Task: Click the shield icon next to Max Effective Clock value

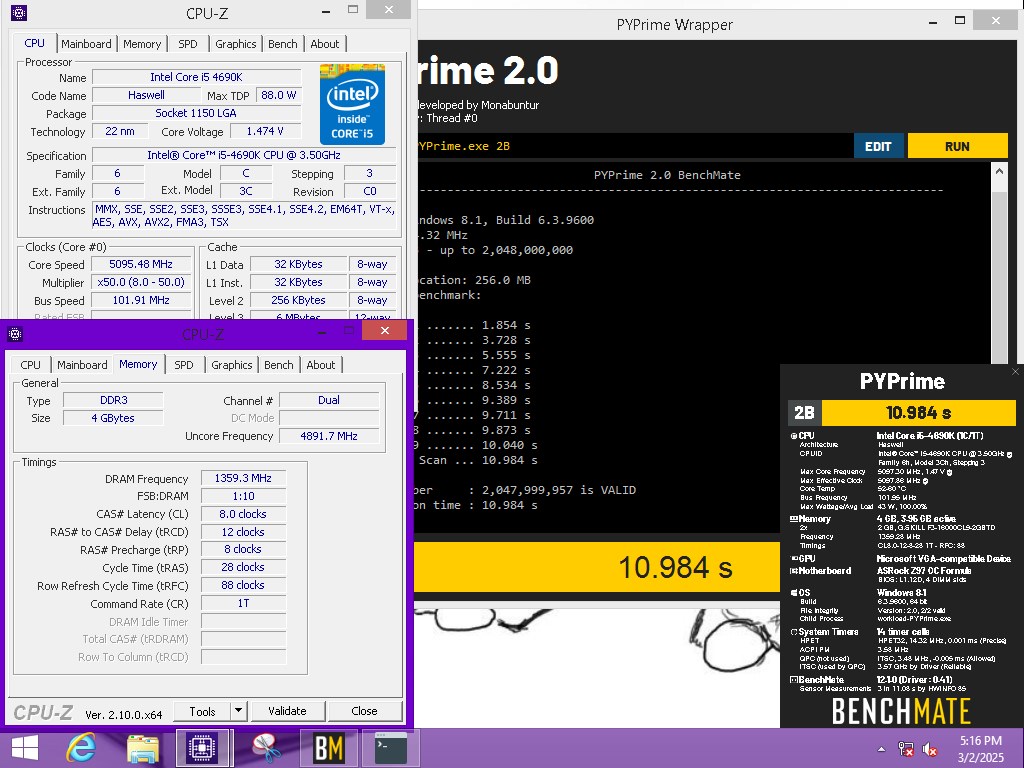Action: pos(925,481)
